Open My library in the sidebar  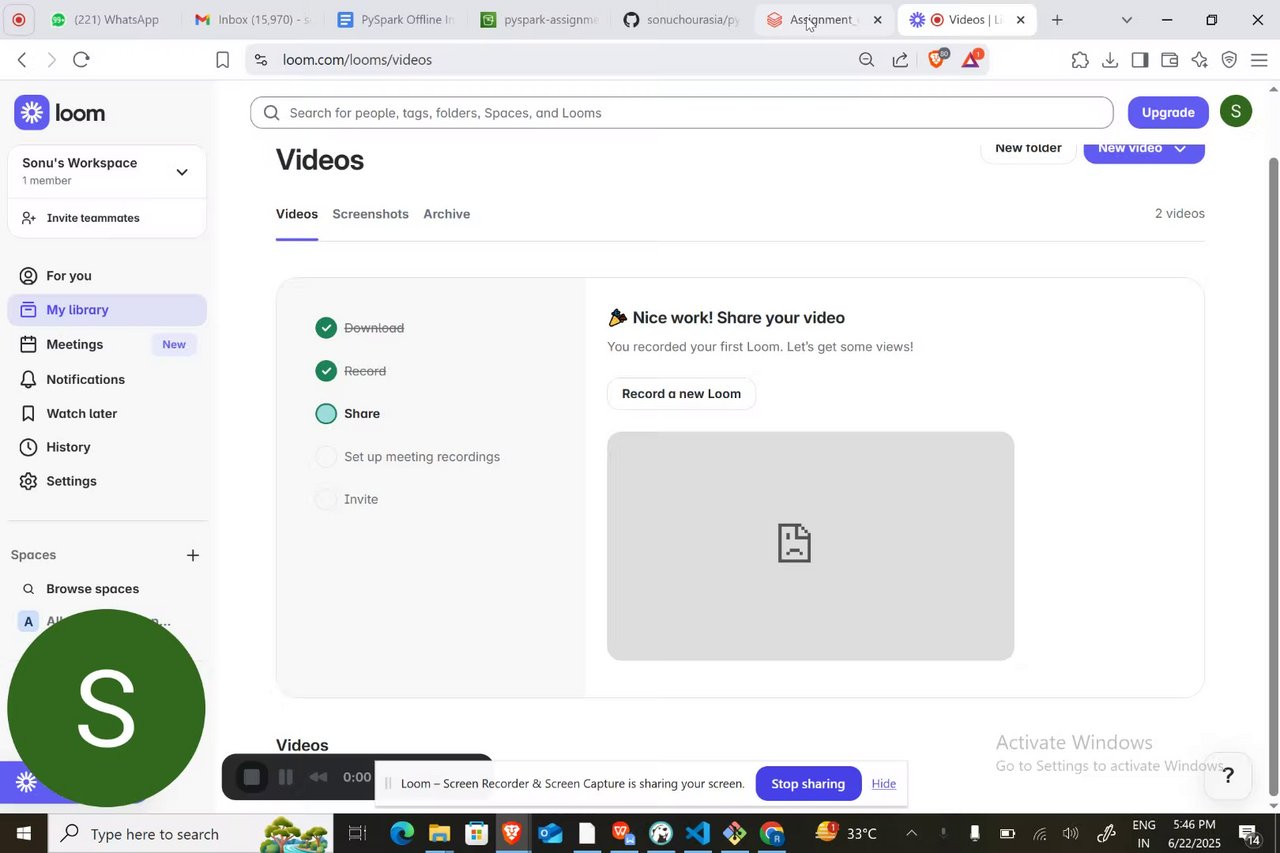[x=107, y=310]
